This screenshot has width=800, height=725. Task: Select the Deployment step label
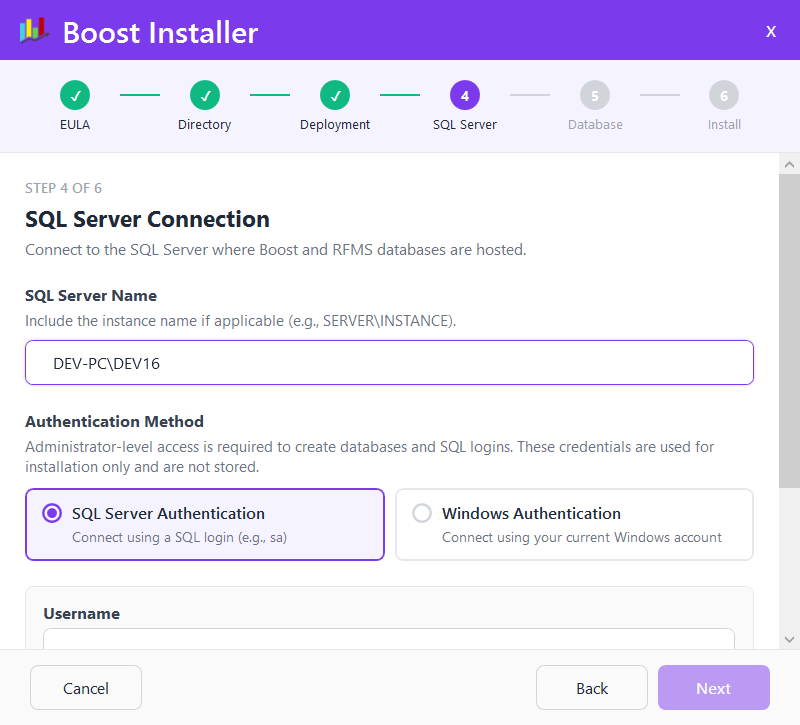point(335,125)
